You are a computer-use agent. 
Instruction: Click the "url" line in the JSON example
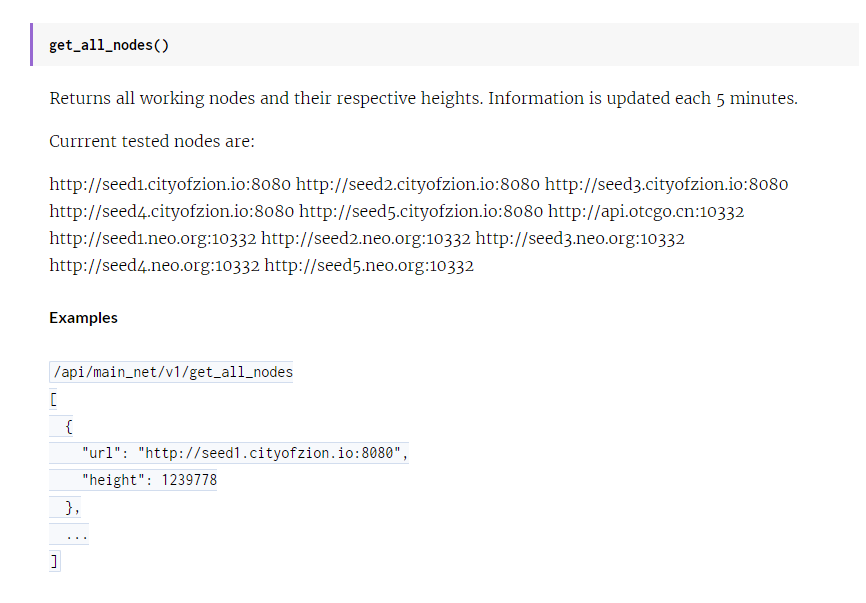(x=245, y=453)
